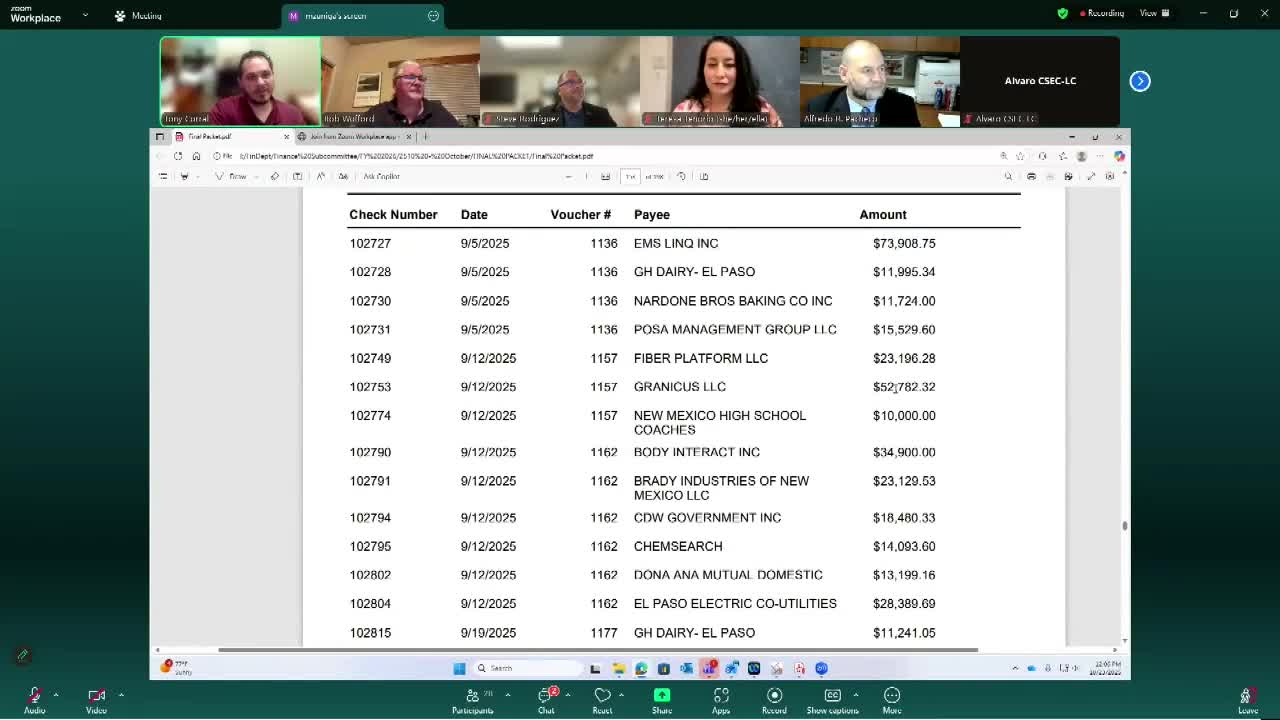Expand the Chat options caret
Viewport: 1280px width, 720px height.
pyautogui.click(x=568, y=694)
